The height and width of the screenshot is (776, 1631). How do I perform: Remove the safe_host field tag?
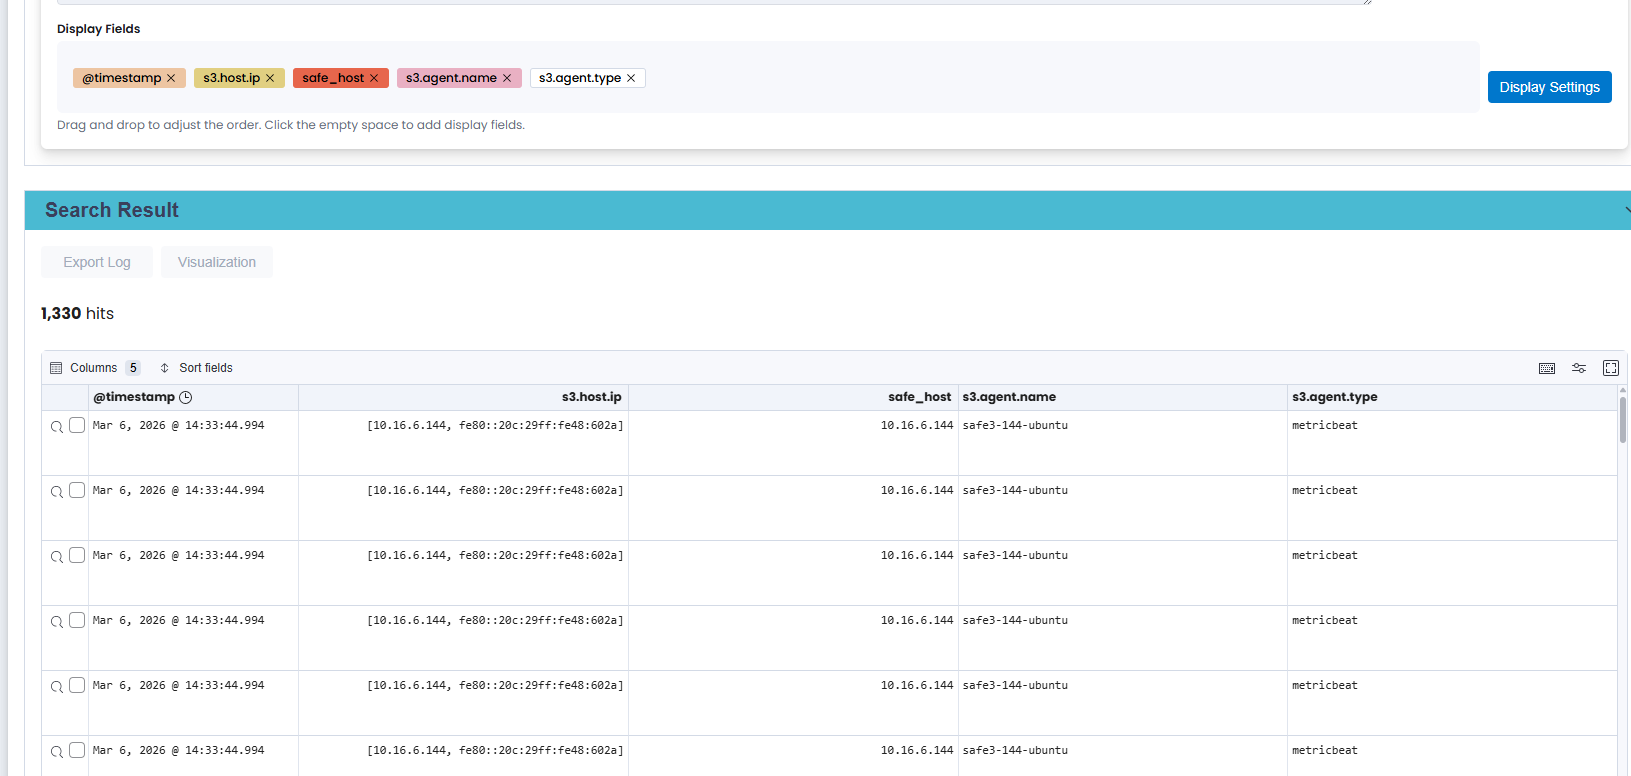click(374, 78)
